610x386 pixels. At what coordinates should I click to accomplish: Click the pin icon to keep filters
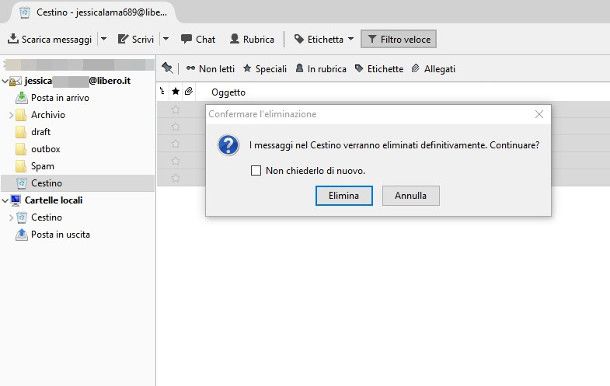[167, 68]
